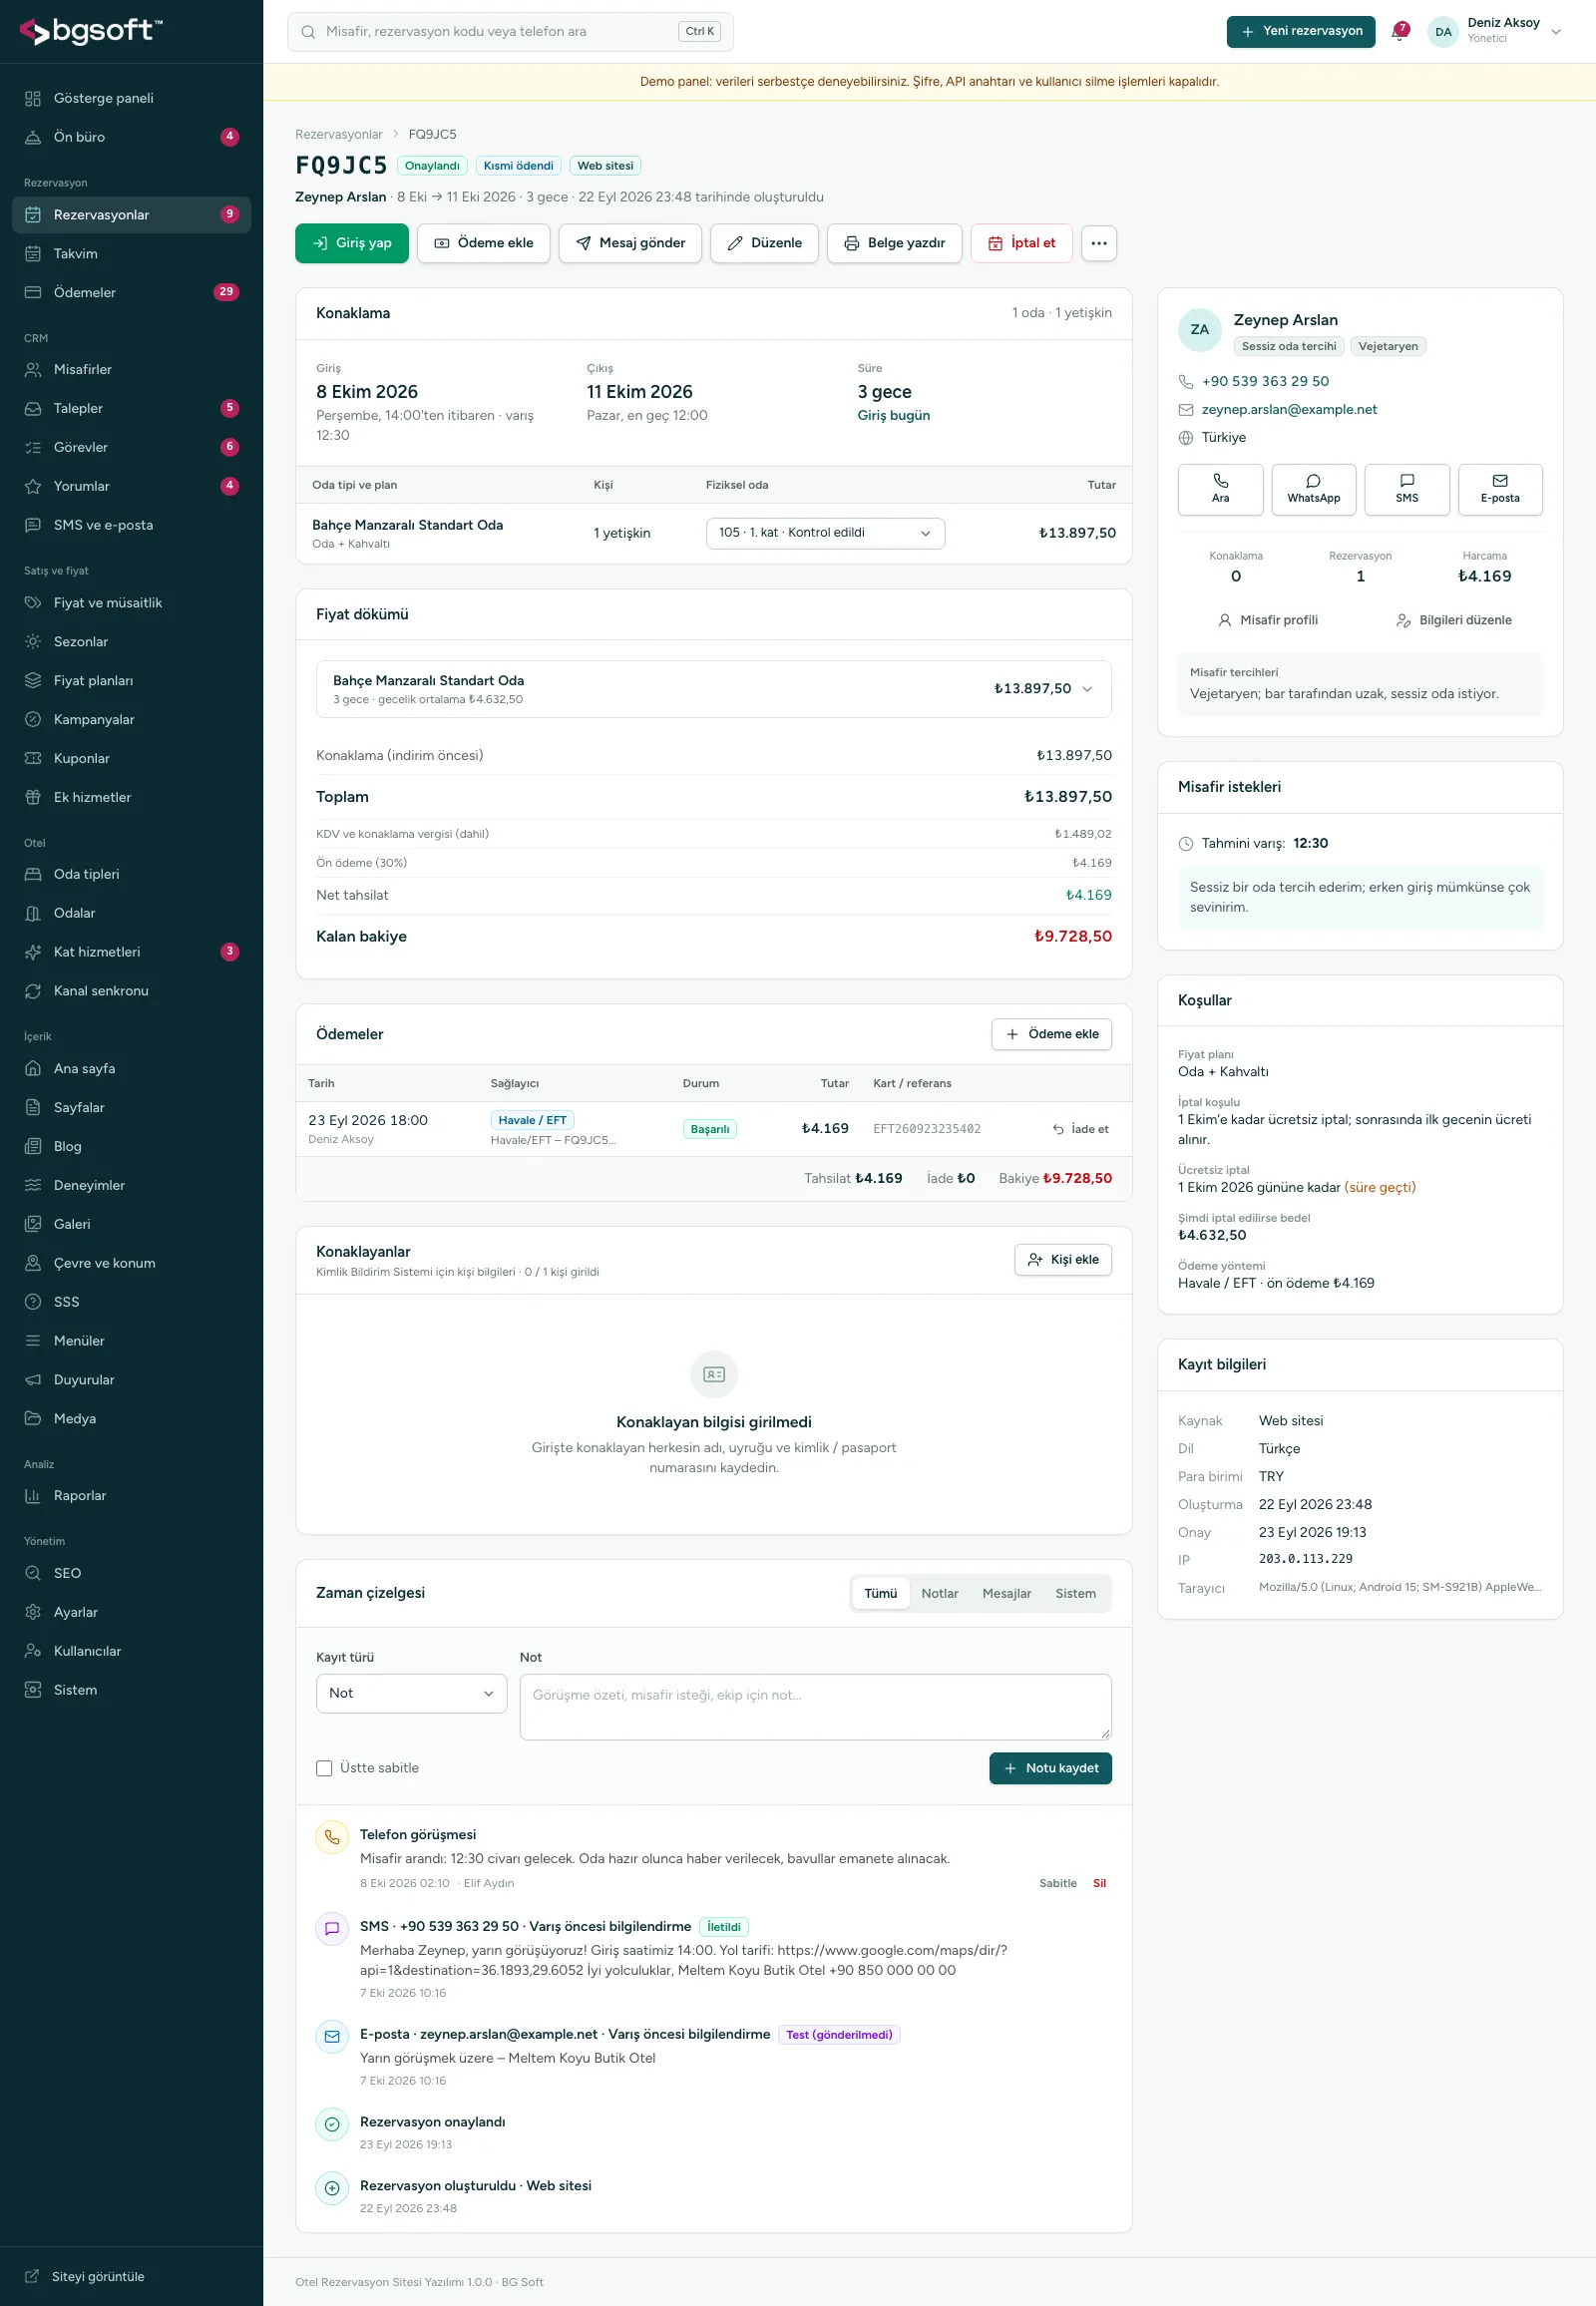Click Kişi ekle in Konaklayanlar

[1062, 1259]
